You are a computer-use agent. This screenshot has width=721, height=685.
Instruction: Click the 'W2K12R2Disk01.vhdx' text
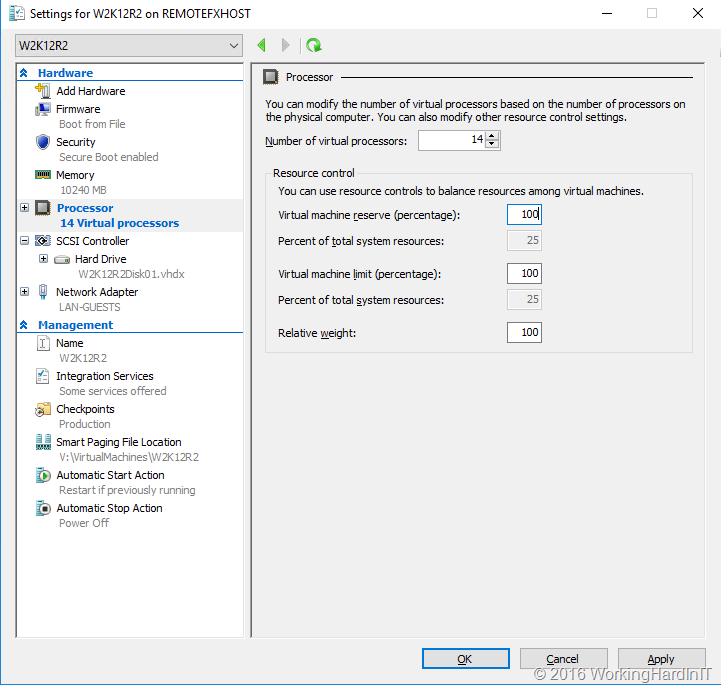click(x=131, y=274)
